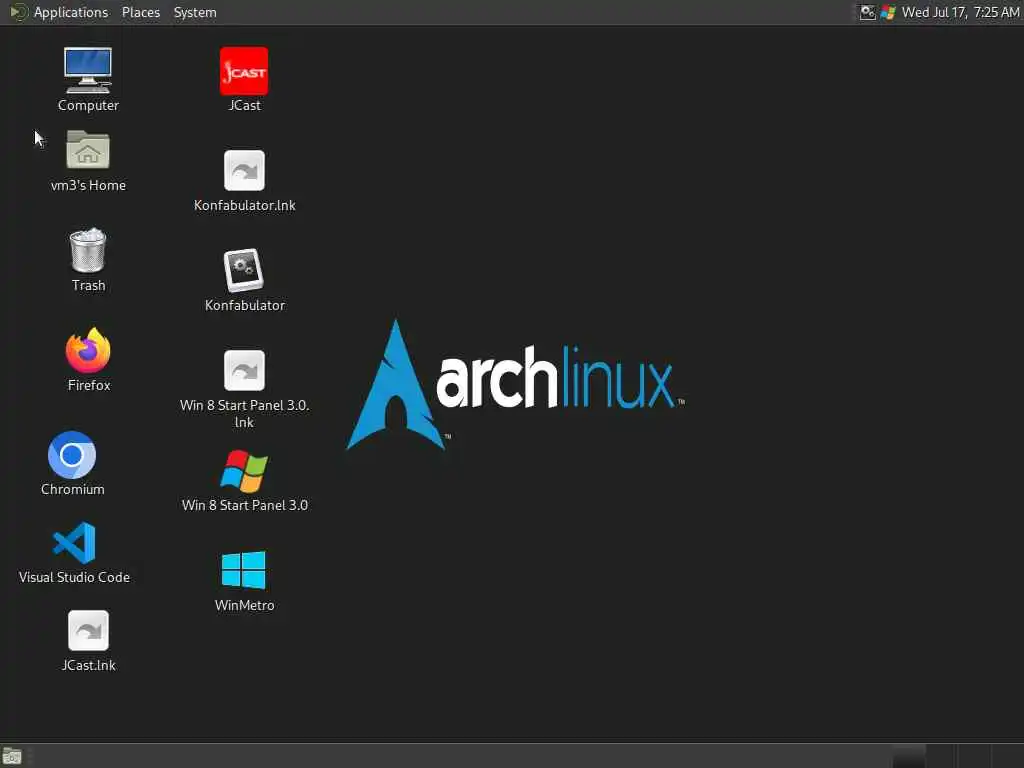Click the highlighted first workspace in bottom panel

click(909, 756)
